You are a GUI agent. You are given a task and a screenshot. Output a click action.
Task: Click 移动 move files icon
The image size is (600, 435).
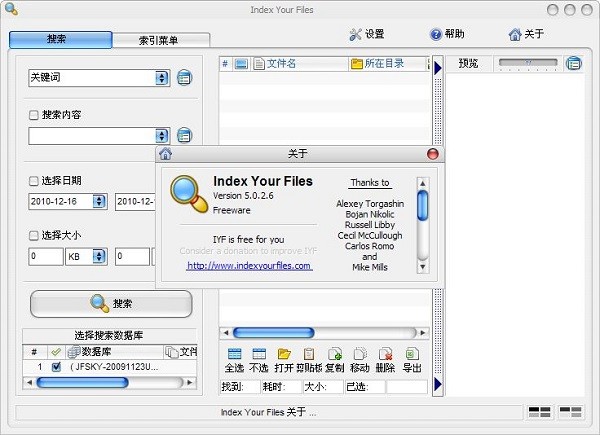[x=360, y=354]
